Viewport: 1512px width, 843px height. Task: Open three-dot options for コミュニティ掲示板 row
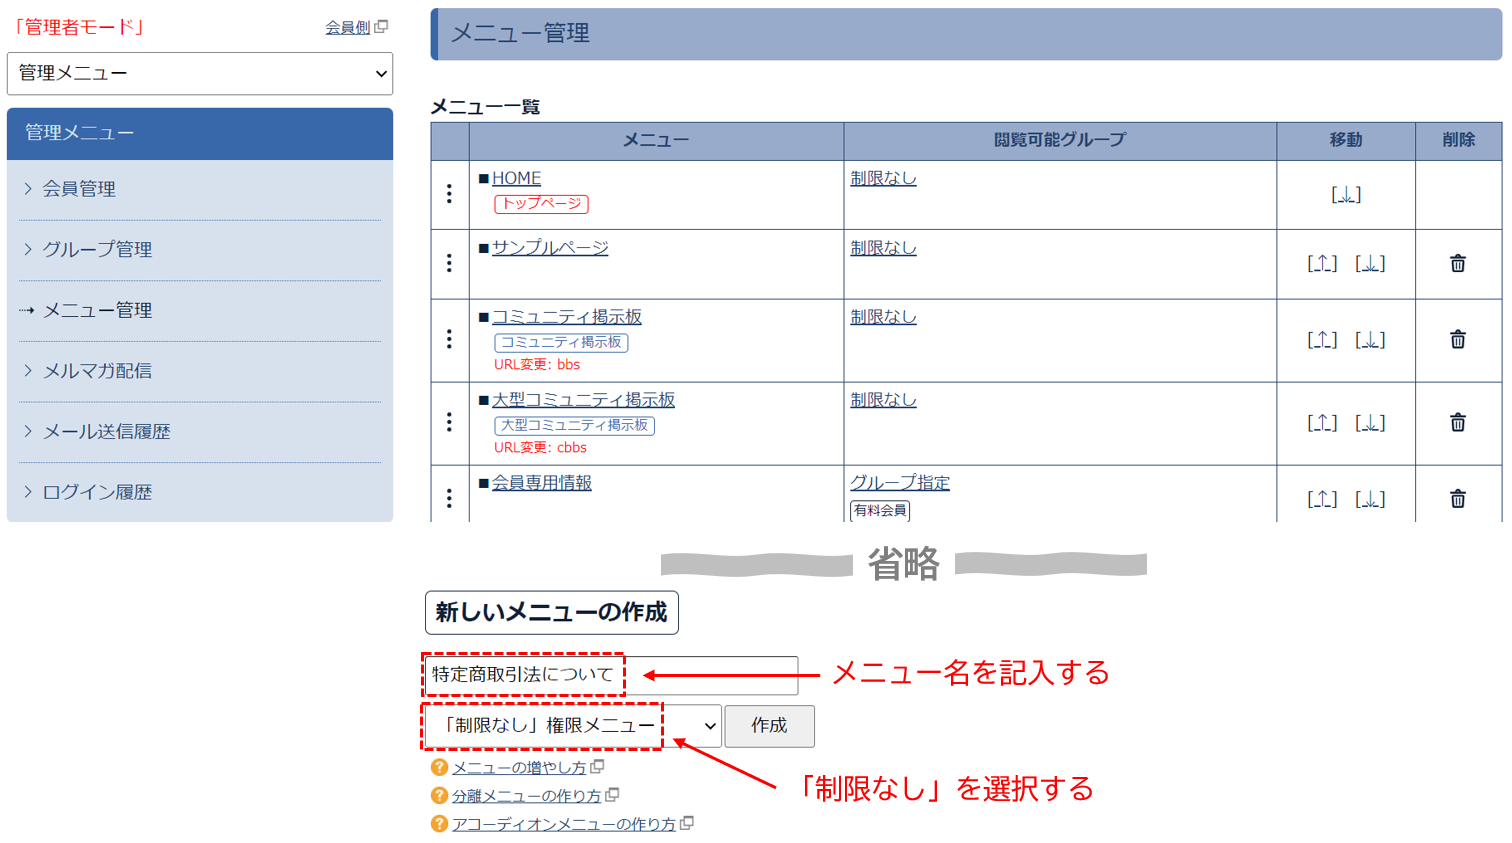click(449, 340)
